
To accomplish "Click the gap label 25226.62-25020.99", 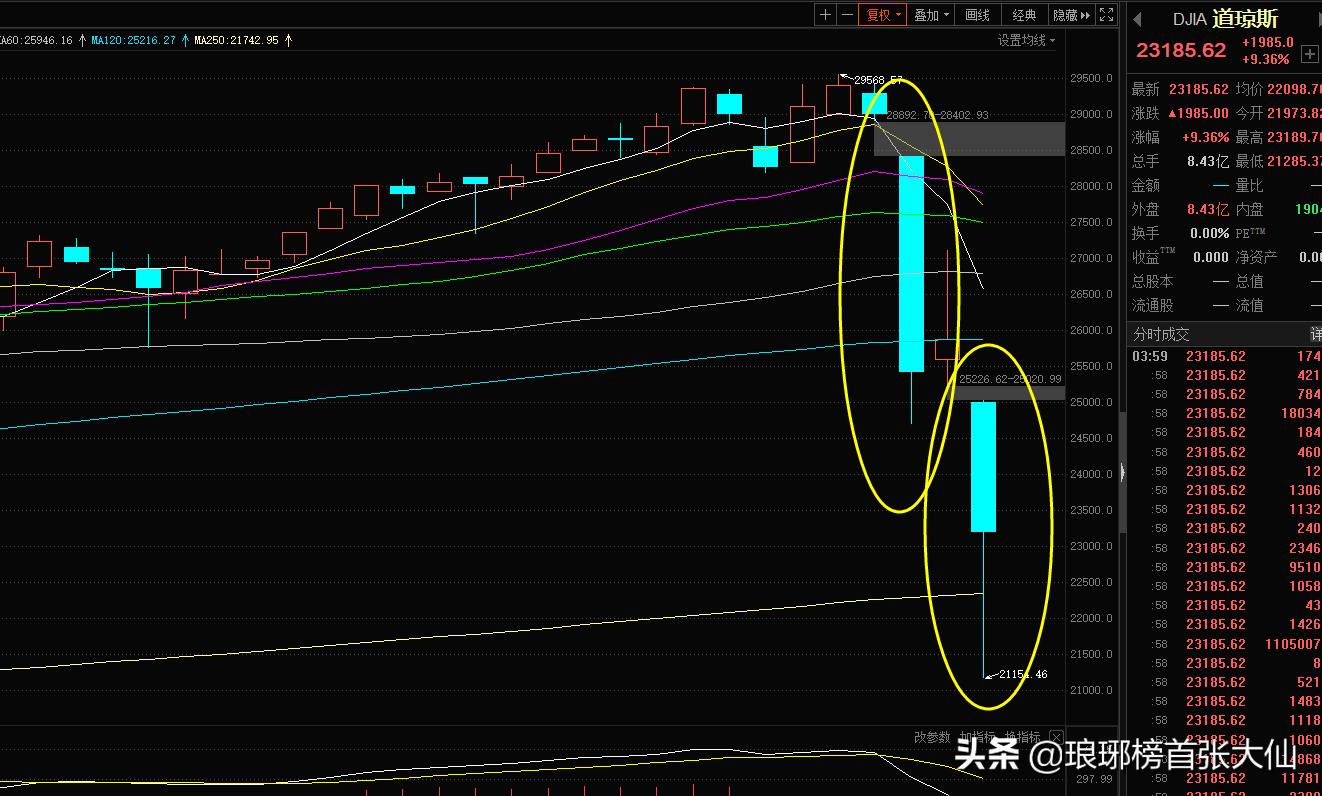I will tap(1010, 379).
